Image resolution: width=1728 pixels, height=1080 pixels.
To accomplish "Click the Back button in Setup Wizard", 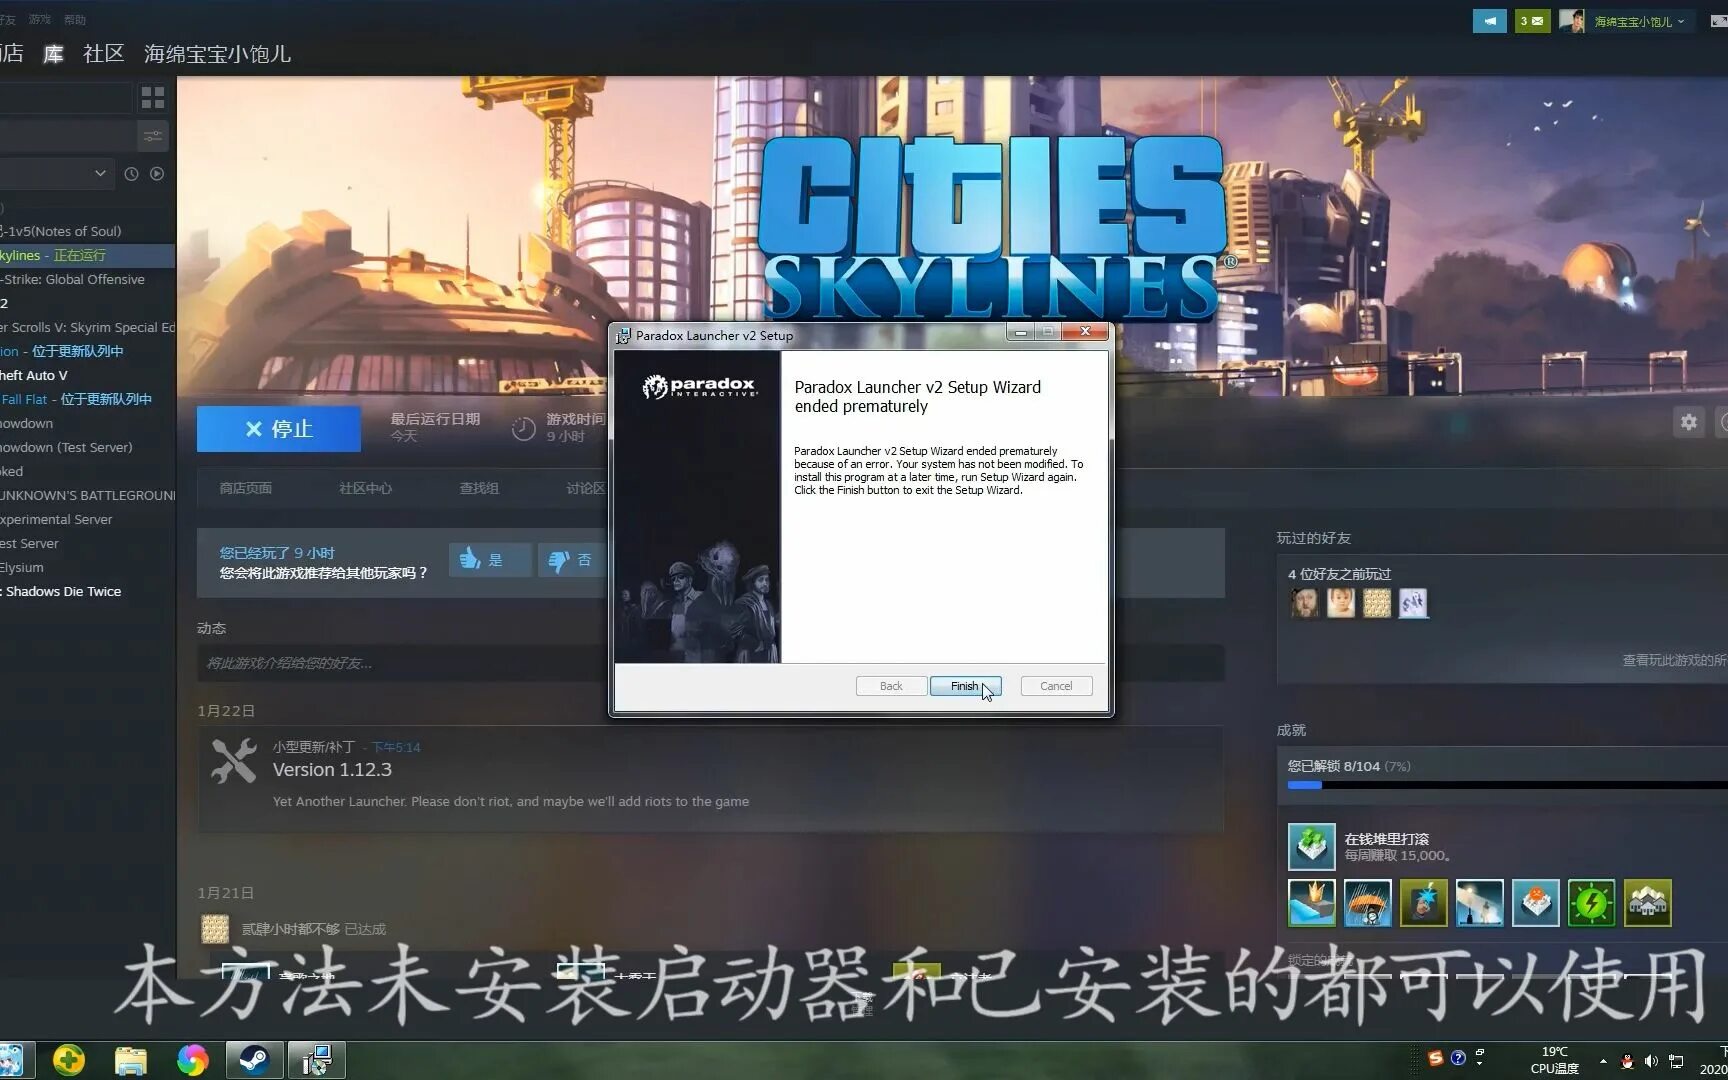I will point(891,686).
